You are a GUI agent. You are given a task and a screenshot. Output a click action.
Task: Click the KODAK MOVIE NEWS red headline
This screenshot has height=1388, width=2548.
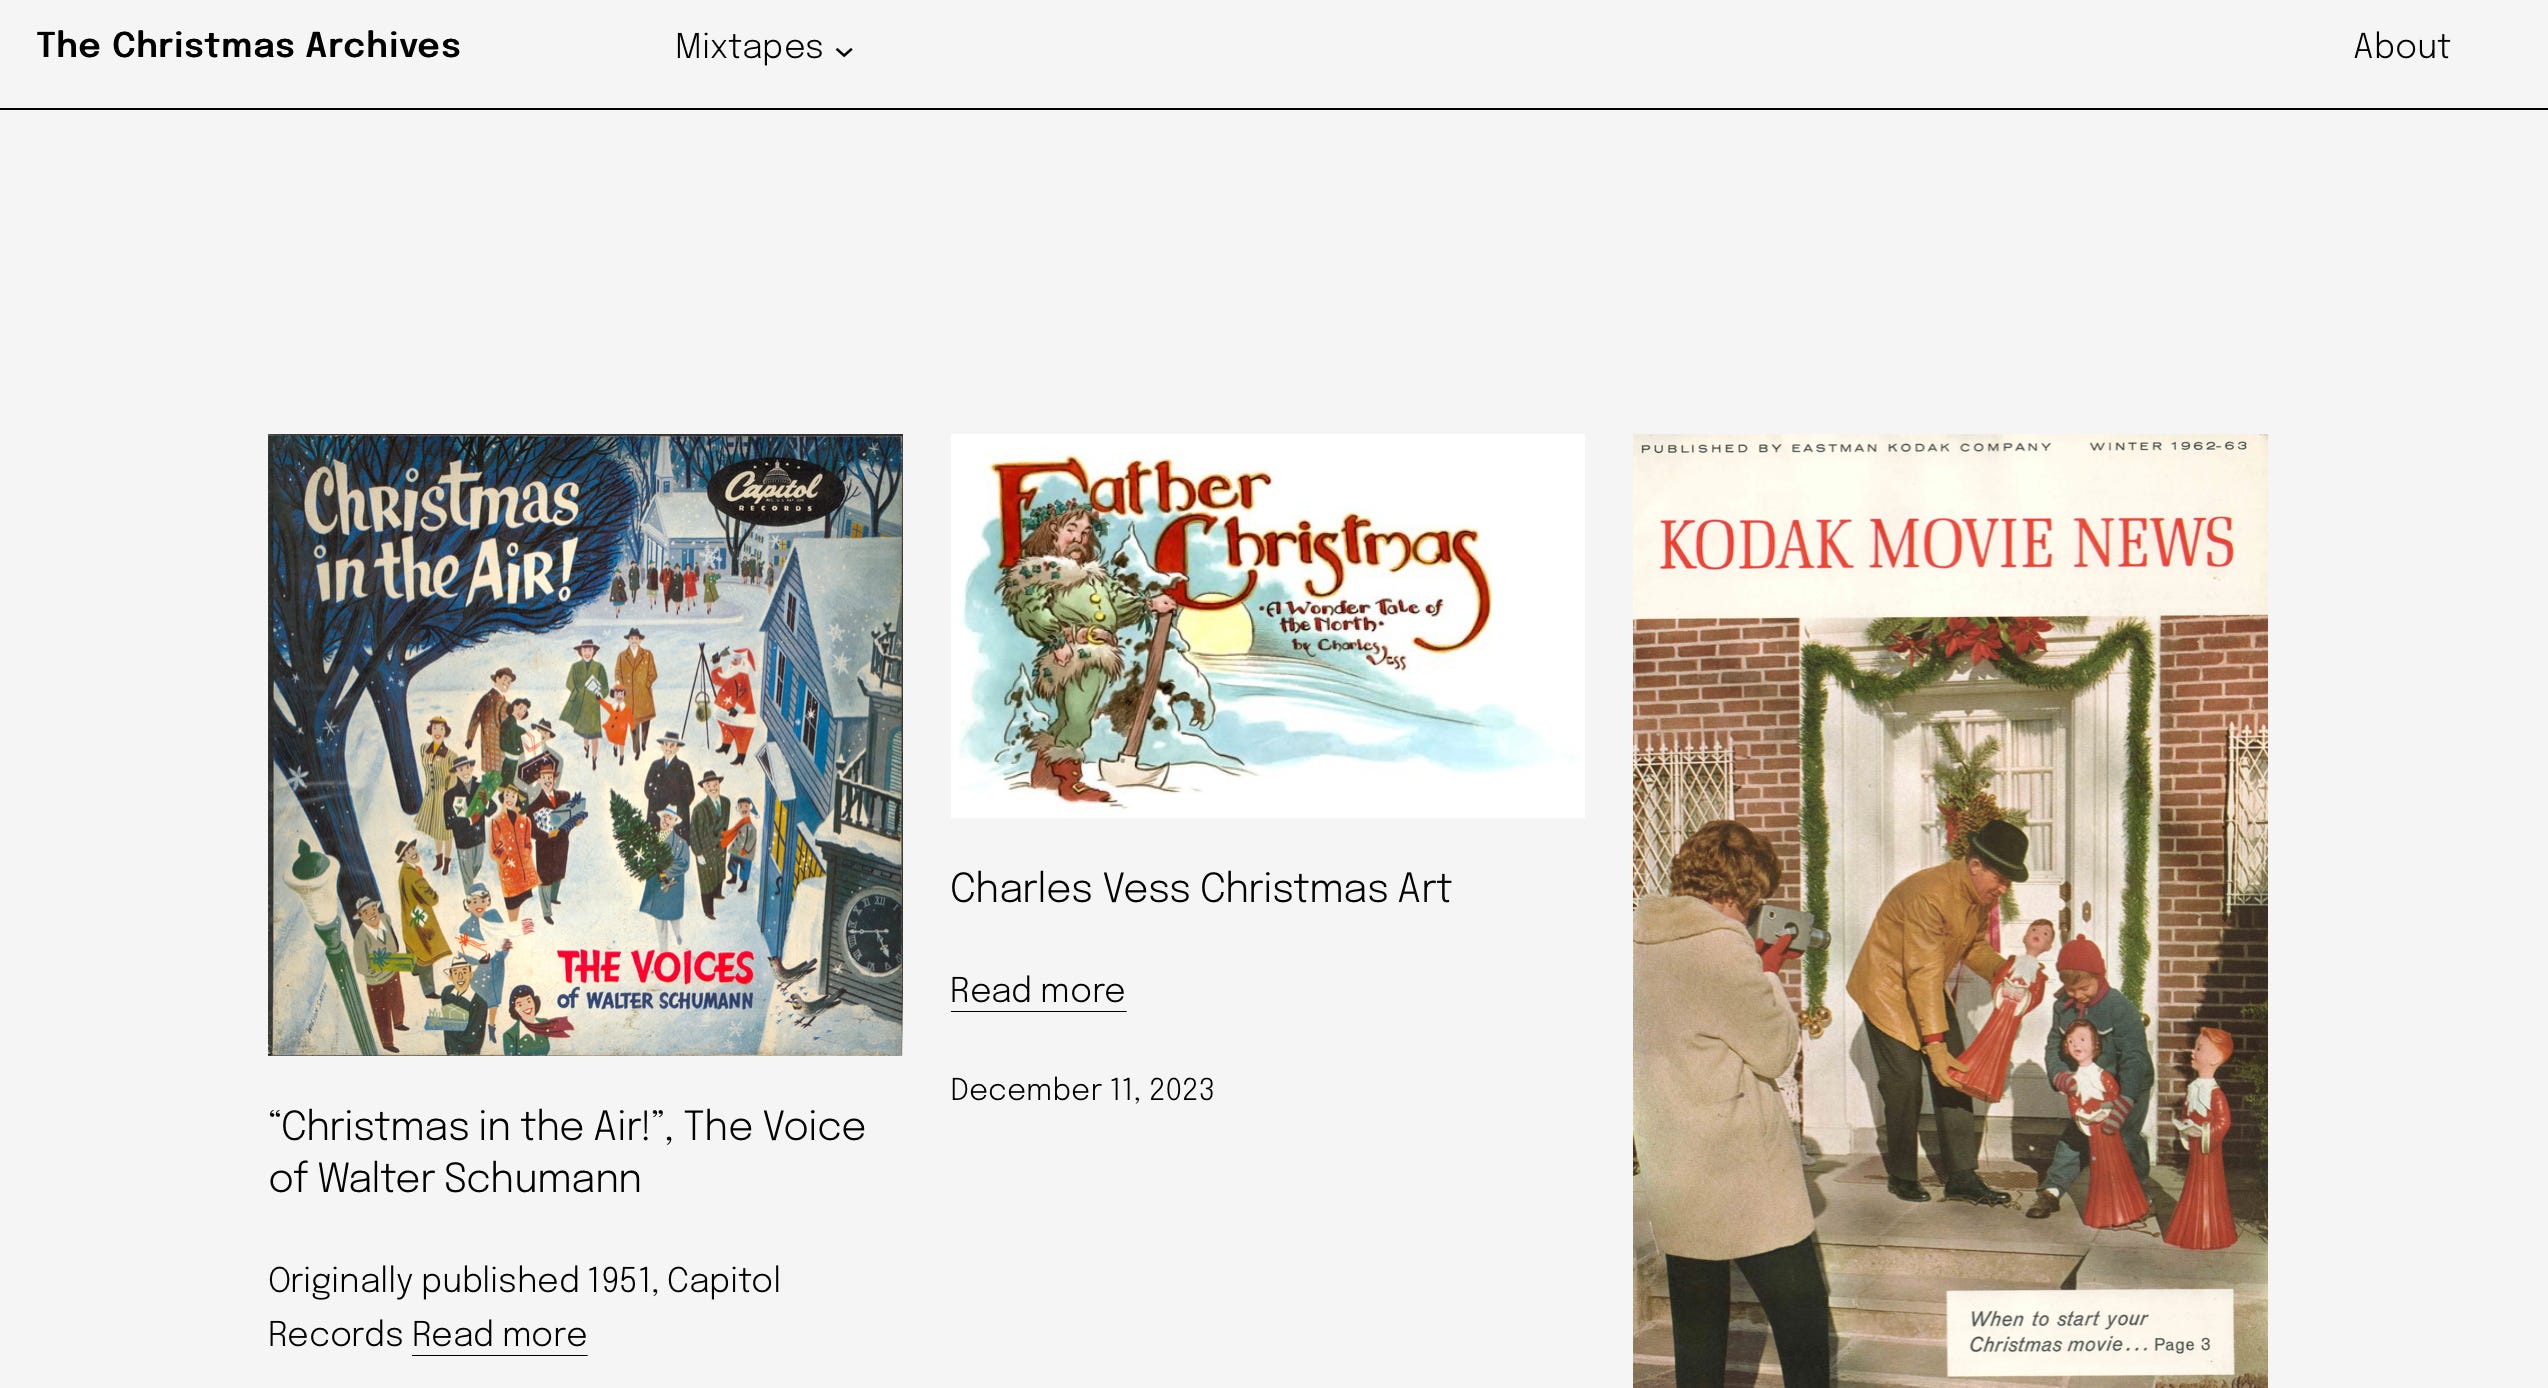pos(1946,544)
